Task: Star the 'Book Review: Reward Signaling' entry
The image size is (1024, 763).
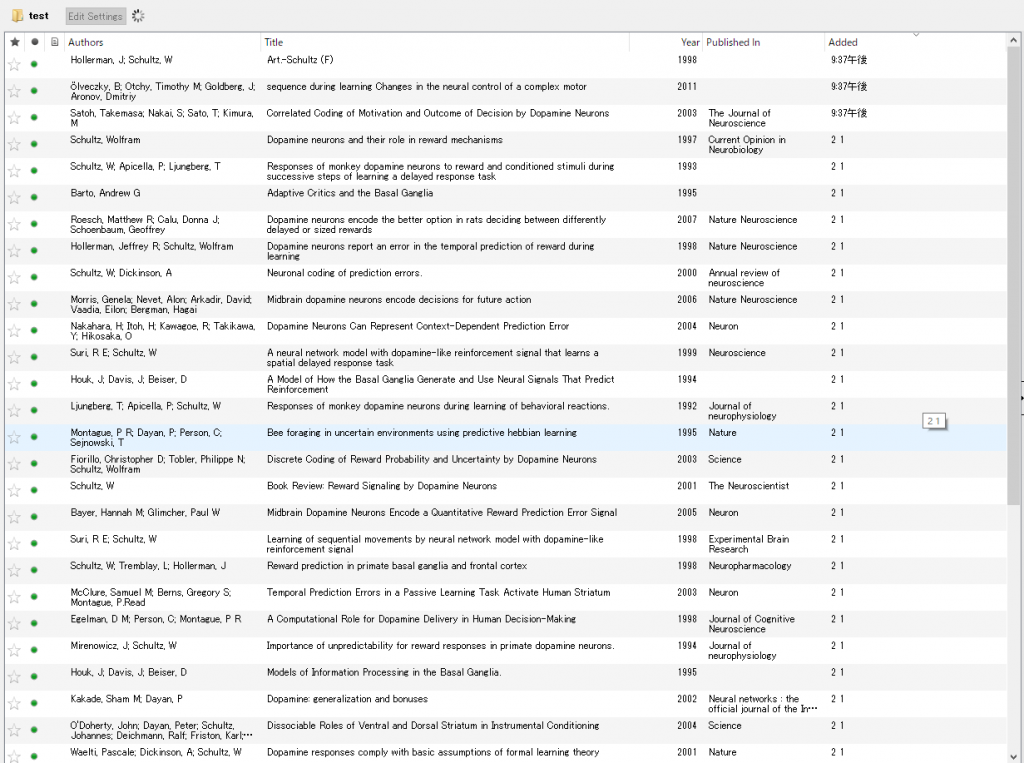Action: (14, 491)
